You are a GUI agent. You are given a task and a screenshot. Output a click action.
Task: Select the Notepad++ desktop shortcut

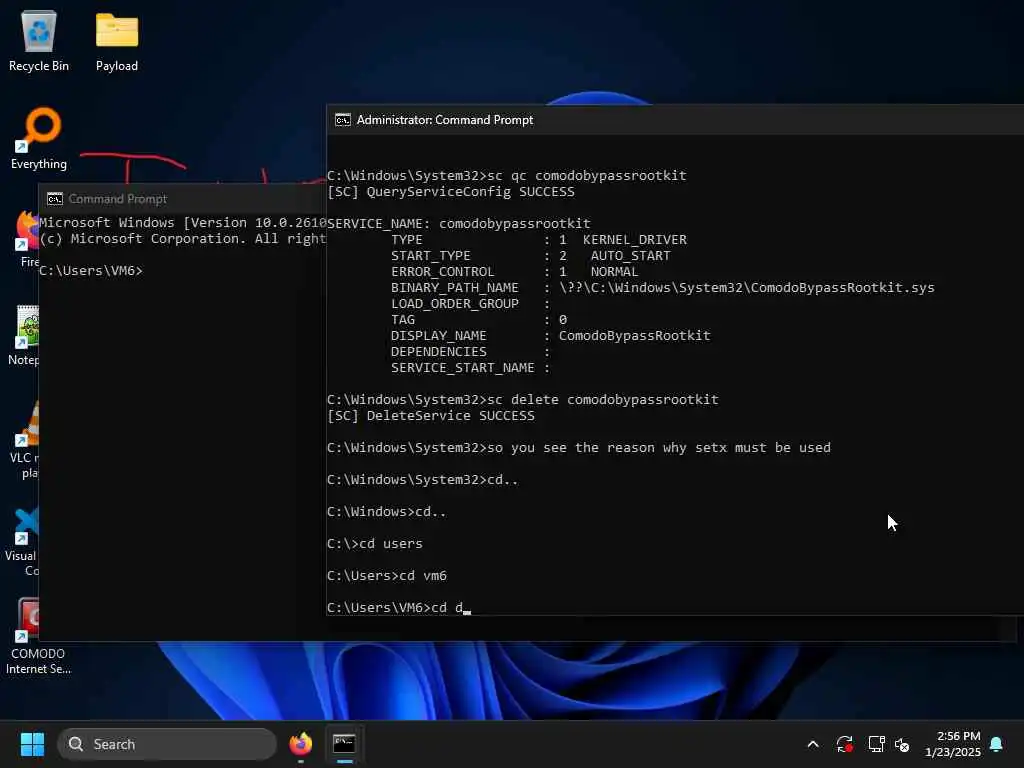[x=25, y=334]
